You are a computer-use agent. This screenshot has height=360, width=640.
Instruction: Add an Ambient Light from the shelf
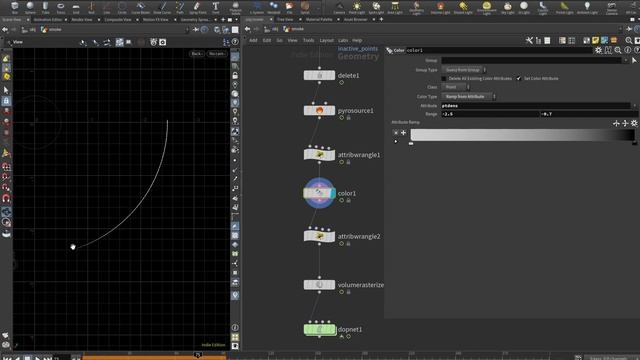pos(587,7)
